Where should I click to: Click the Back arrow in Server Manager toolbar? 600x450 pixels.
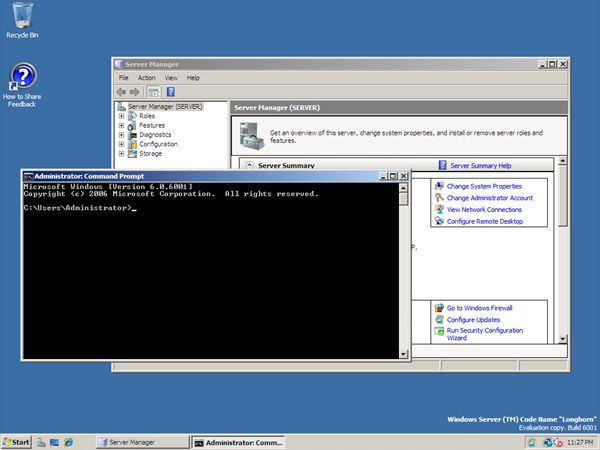click(x=121, y=92)
